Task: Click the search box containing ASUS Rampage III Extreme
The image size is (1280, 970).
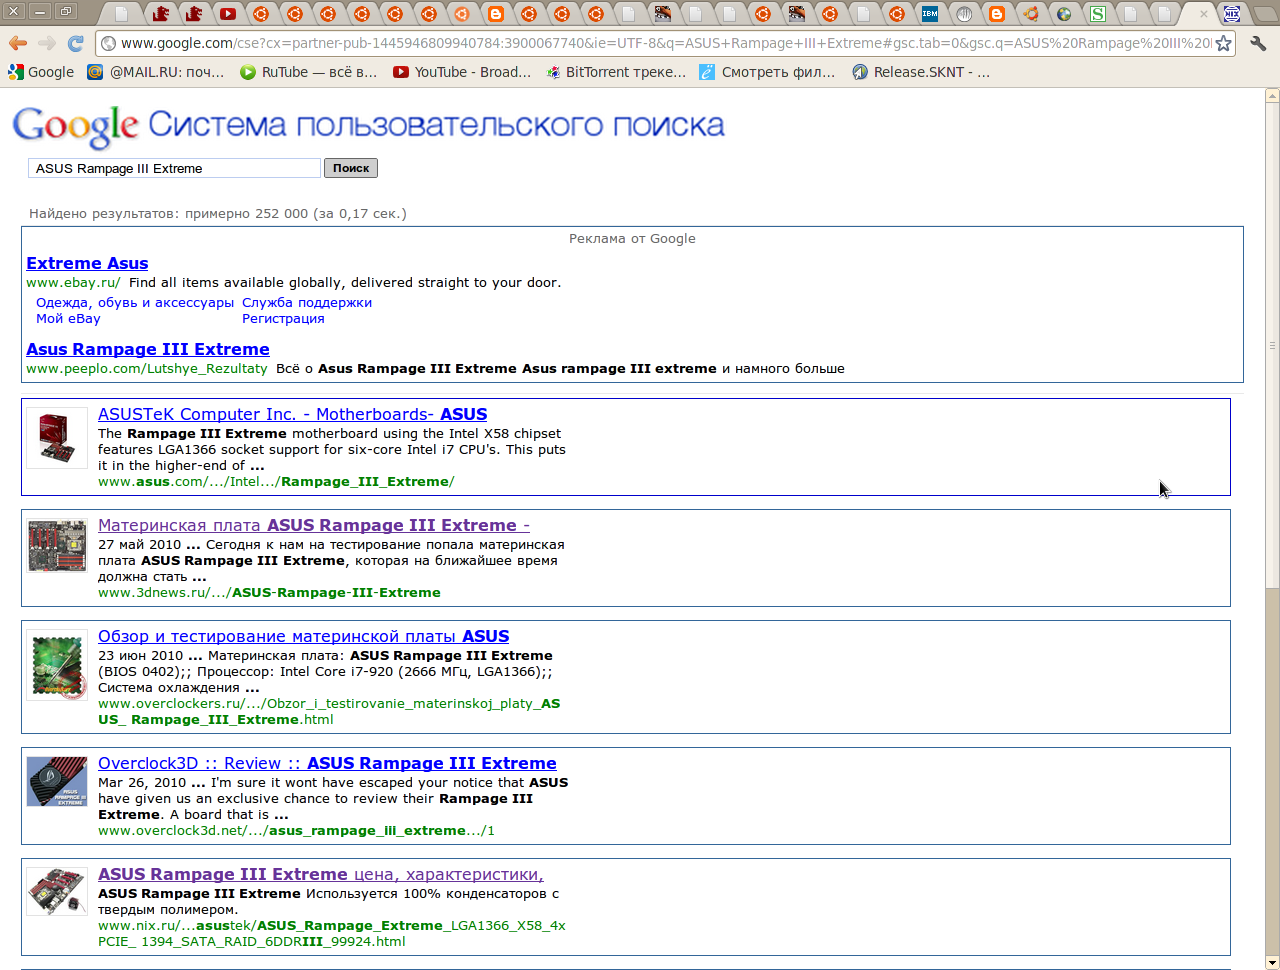Action: 174,168
